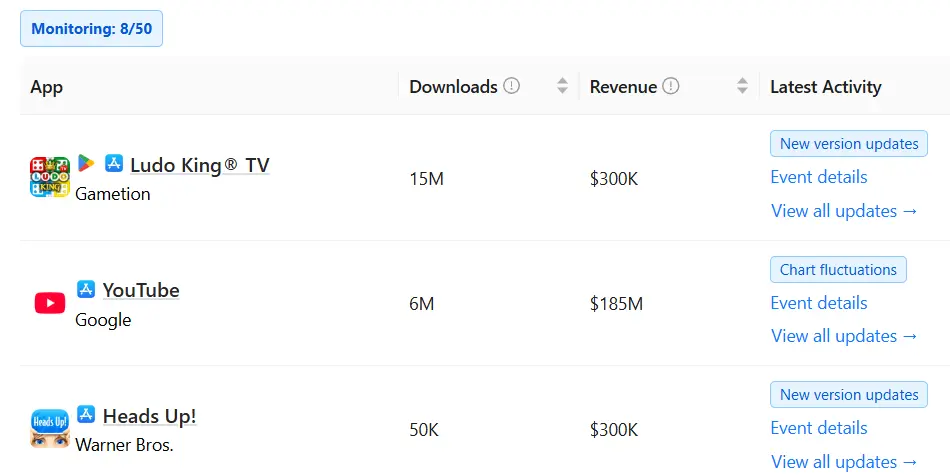
Task: Click the Chart fluctuations tag for YouTube
Action: (x=838, y=270)
